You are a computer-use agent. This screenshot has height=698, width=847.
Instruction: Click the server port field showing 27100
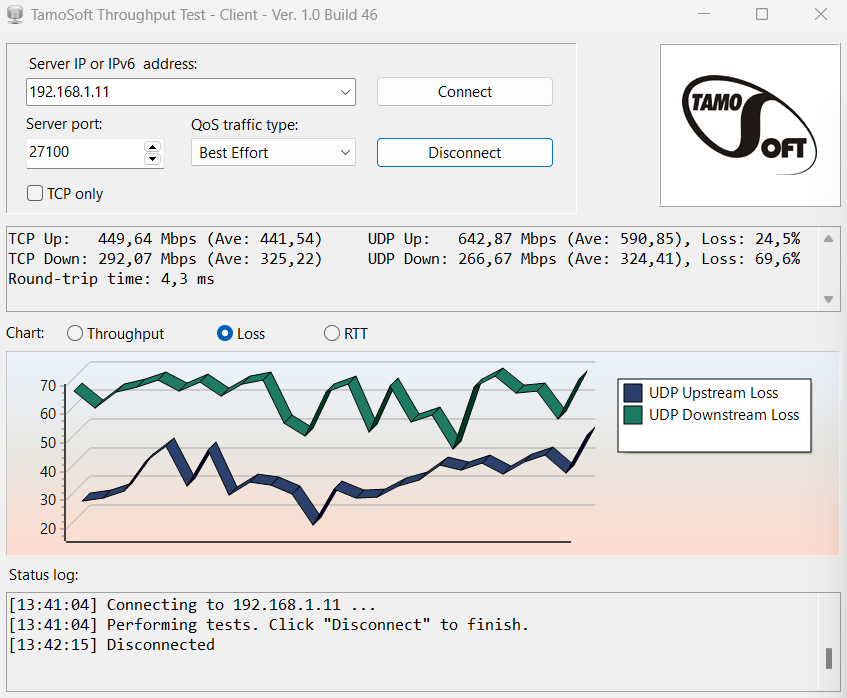pyautogui.click(x=85, y=152)
